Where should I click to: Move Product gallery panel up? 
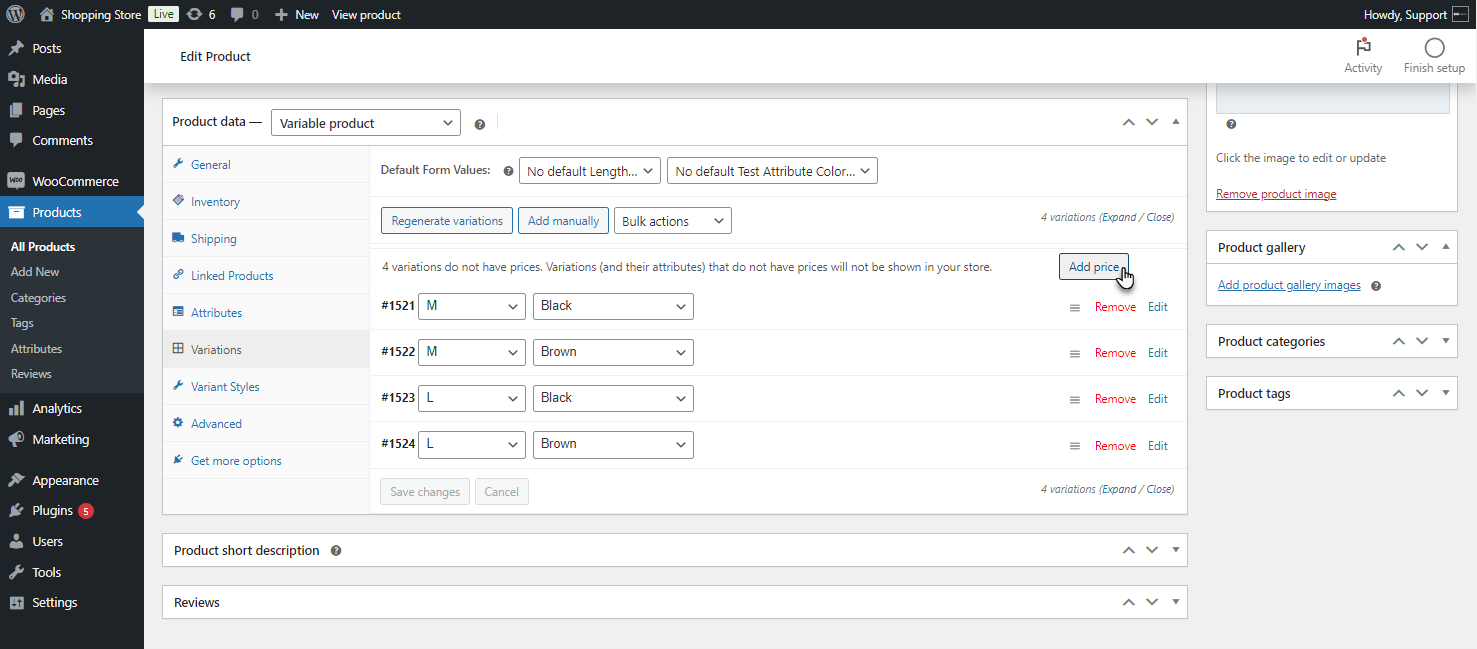pyautogui.click(x=1399, y=247)
